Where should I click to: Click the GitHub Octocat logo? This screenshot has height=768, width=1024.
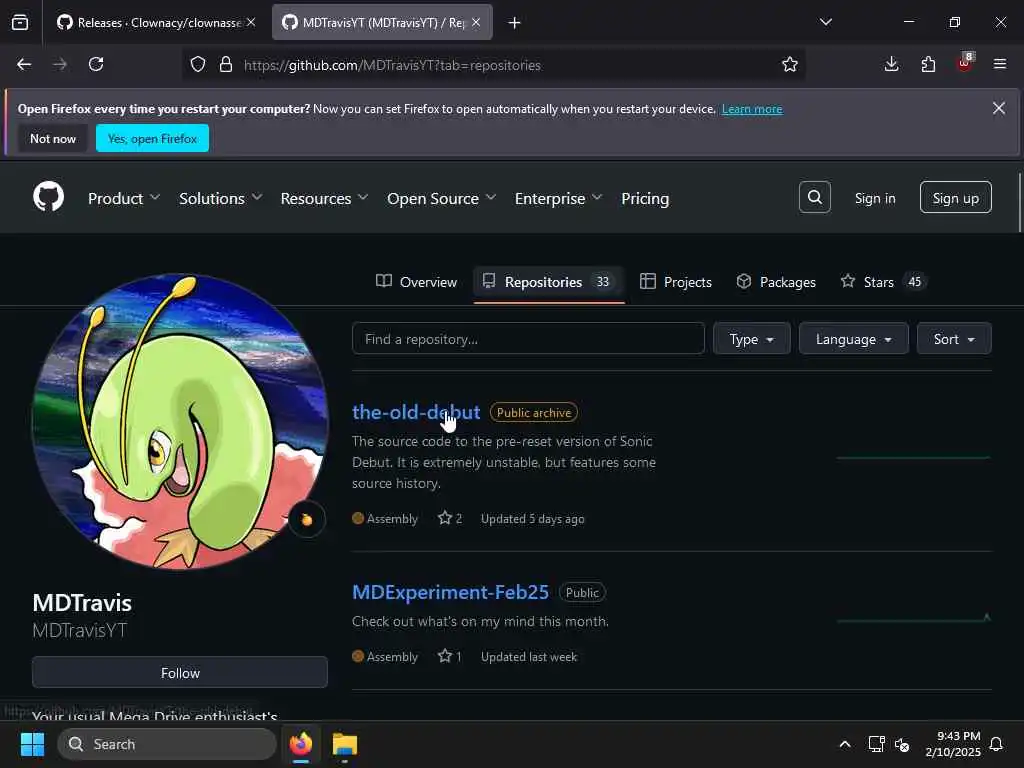click(x=48, y=197)
